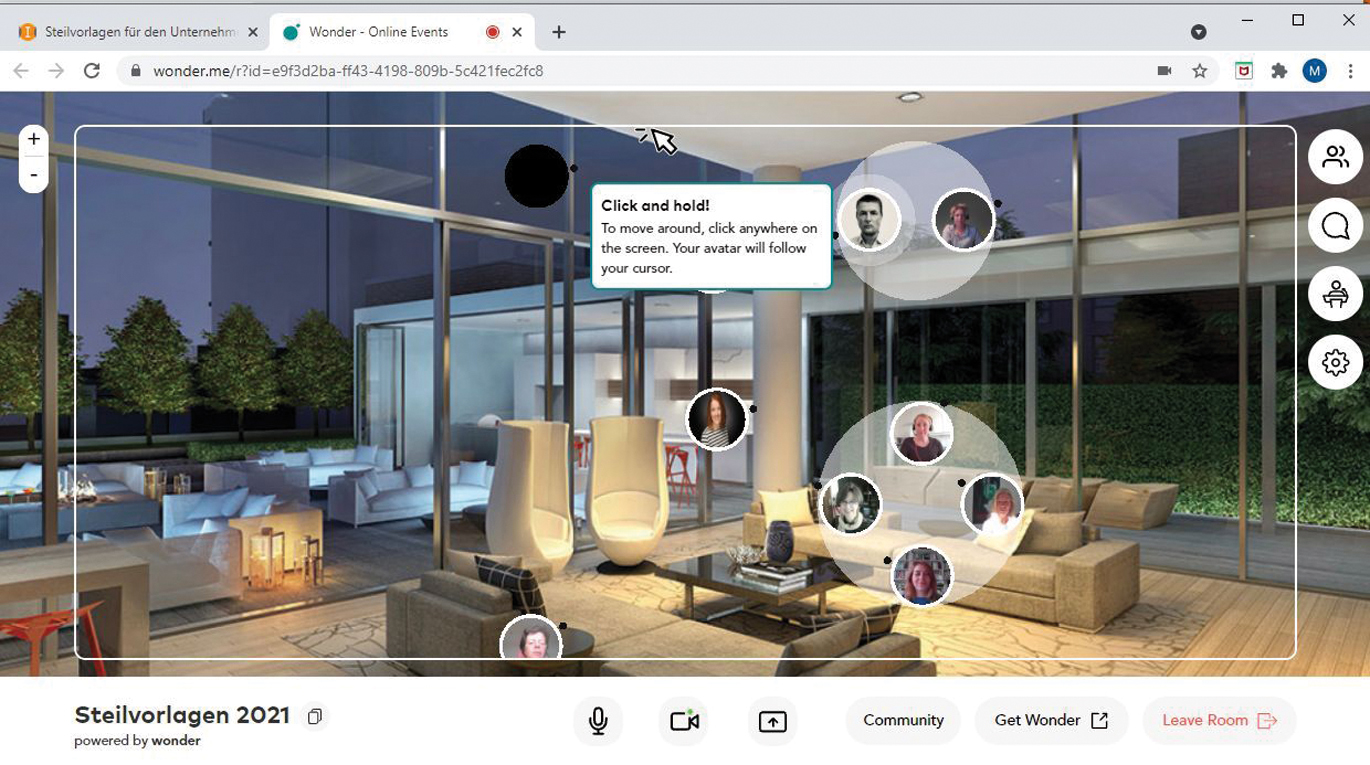Copy room link next to Steilvorlagen 2021
Viewport: 1370px width, 765px height.
[x=315, y=717]
